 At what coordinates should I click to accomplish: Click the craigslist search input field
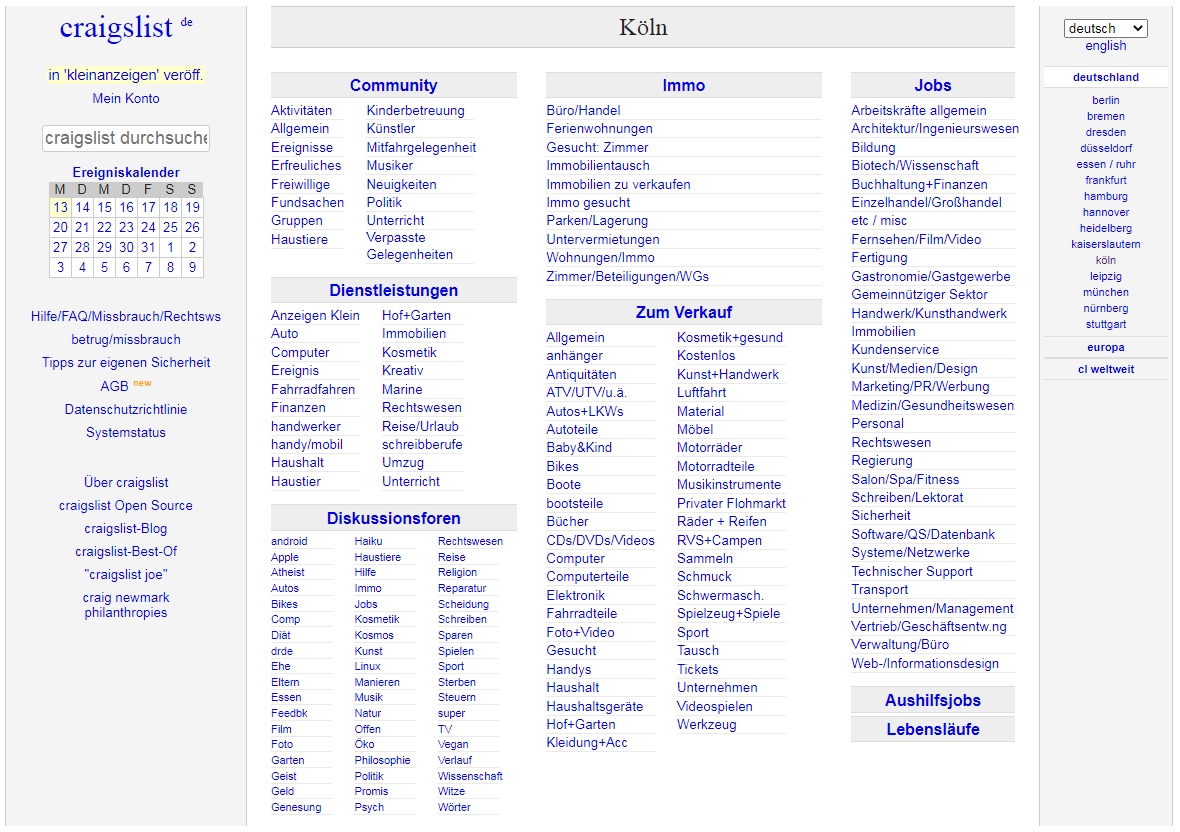click(x=126, y=138)
